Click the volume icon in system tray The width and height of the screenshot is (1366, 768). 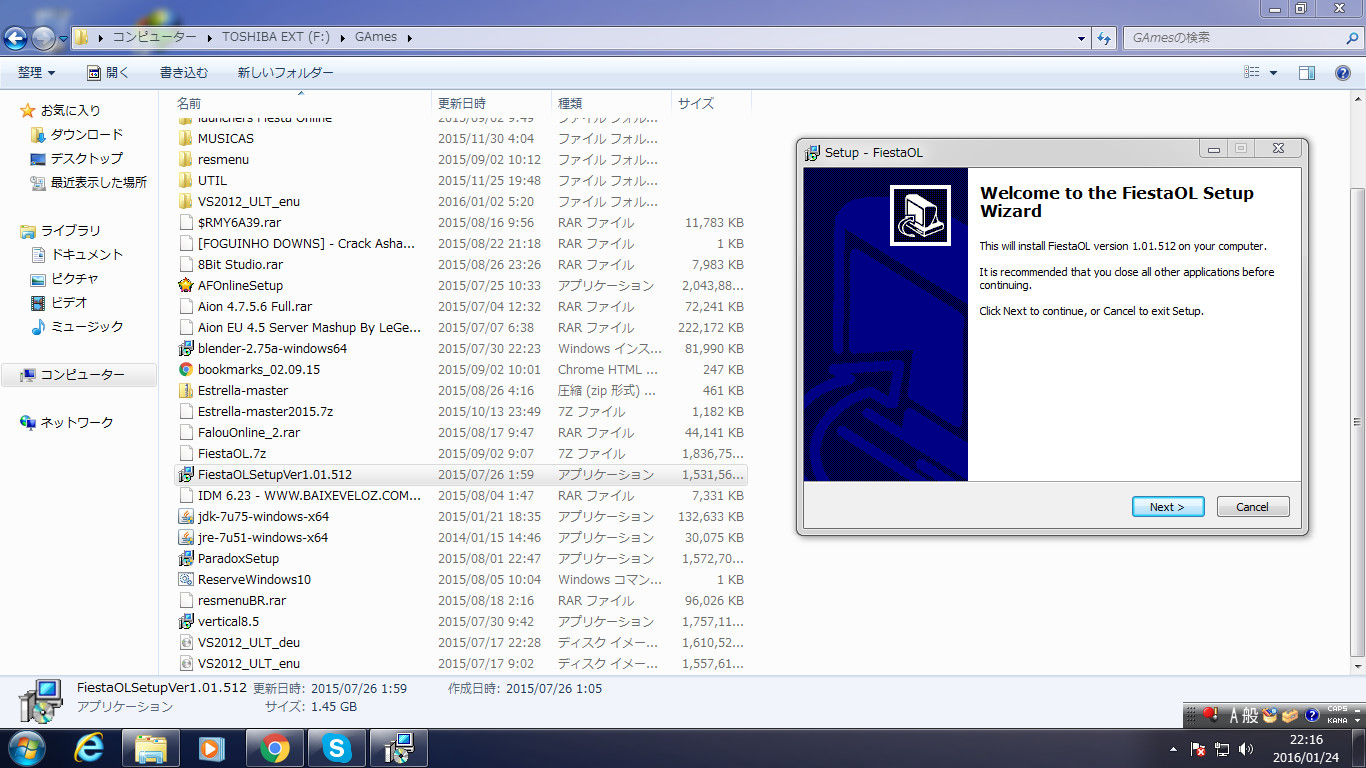click(1246, 748)
